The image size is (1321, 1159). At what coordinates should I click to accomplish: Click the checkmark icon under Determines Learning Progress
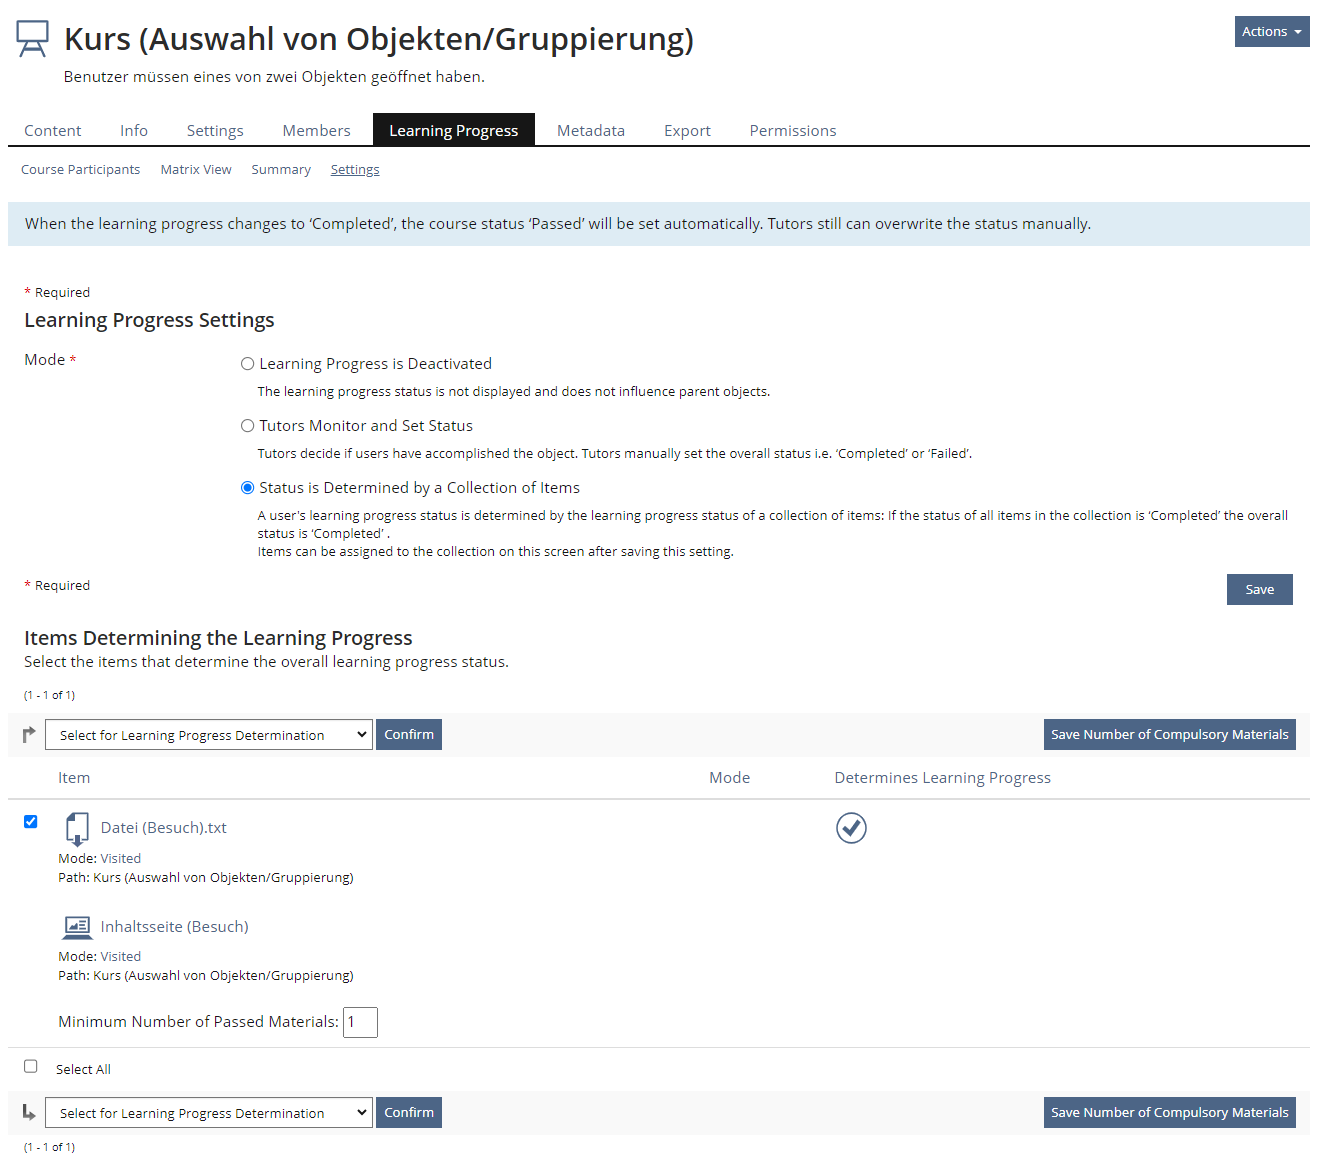851,828
